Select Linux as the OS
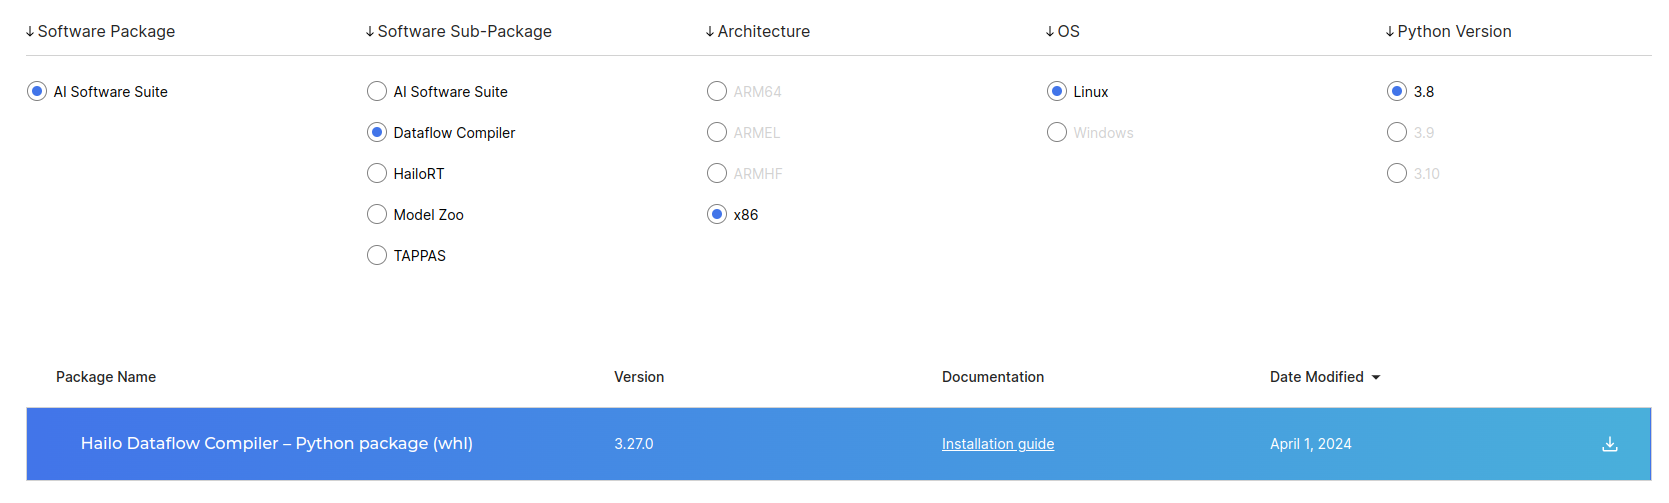This screenshot has height=503, width=1669. (1057, 92)
